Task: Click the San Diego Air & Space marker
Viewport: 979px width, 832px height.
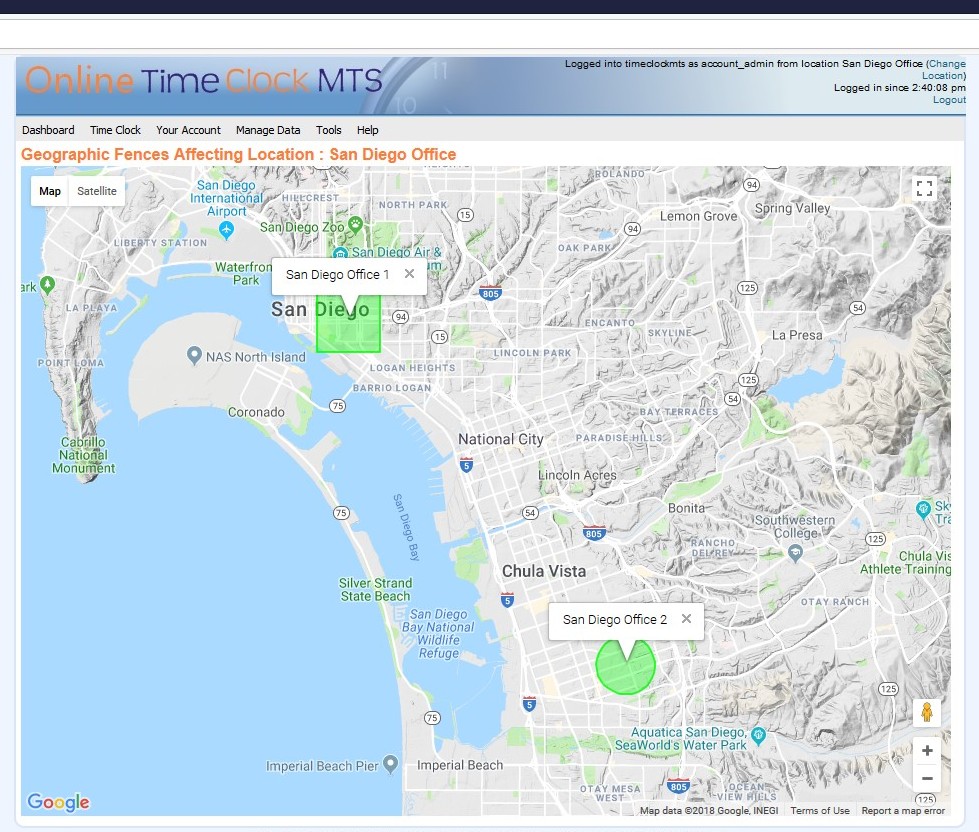Action: click(340, 253)
